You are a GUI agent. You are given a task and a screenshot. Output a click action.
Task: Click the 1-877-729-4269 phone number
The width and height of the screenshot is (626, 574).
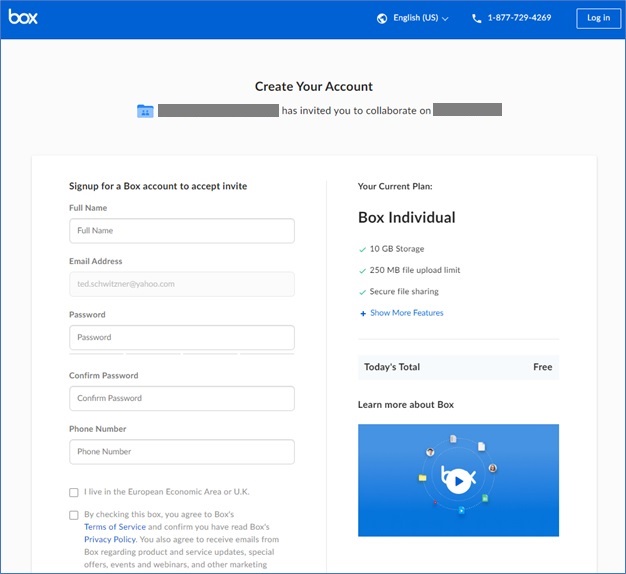(519, 18)
